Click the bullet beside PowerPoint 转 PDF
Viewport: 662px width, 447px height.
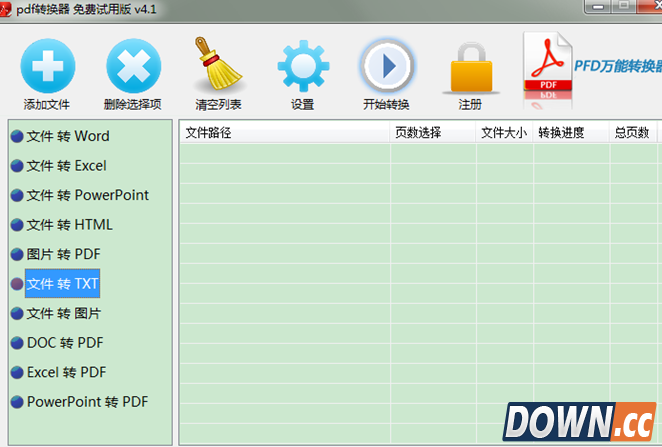pos(17,402)
